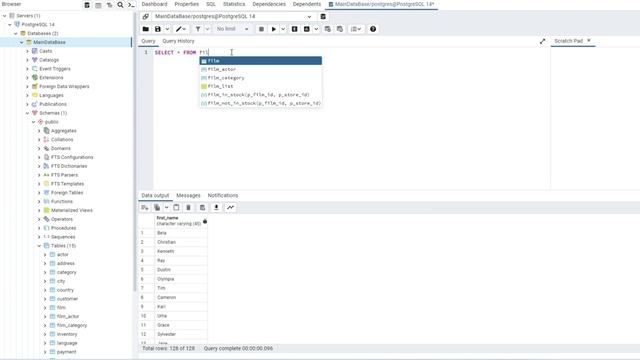Click the Filtered Rows icon in the Browser toolbar
This screenshot has height=360, width=640.
[109, 5]
